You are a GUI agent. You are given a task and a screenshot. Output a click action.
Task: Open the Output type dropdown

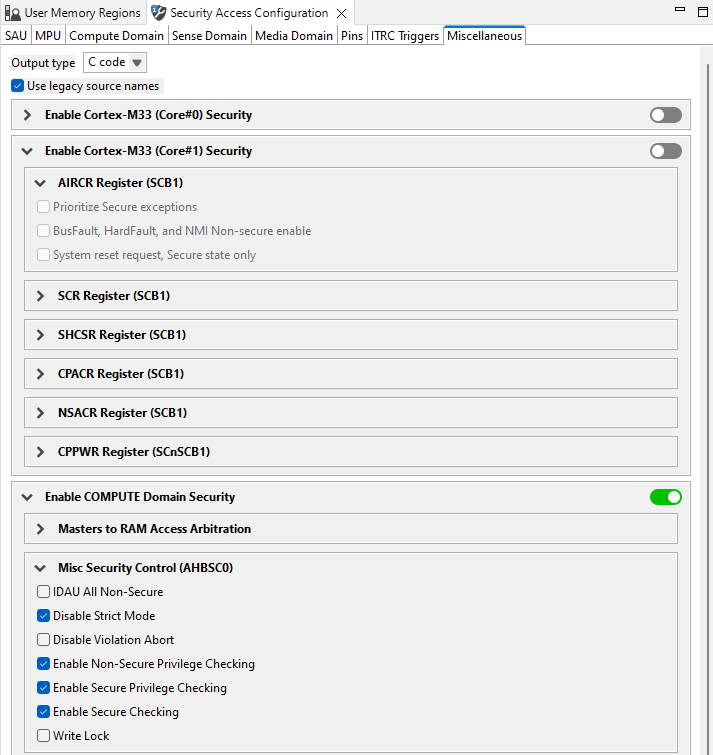point(115,62)
